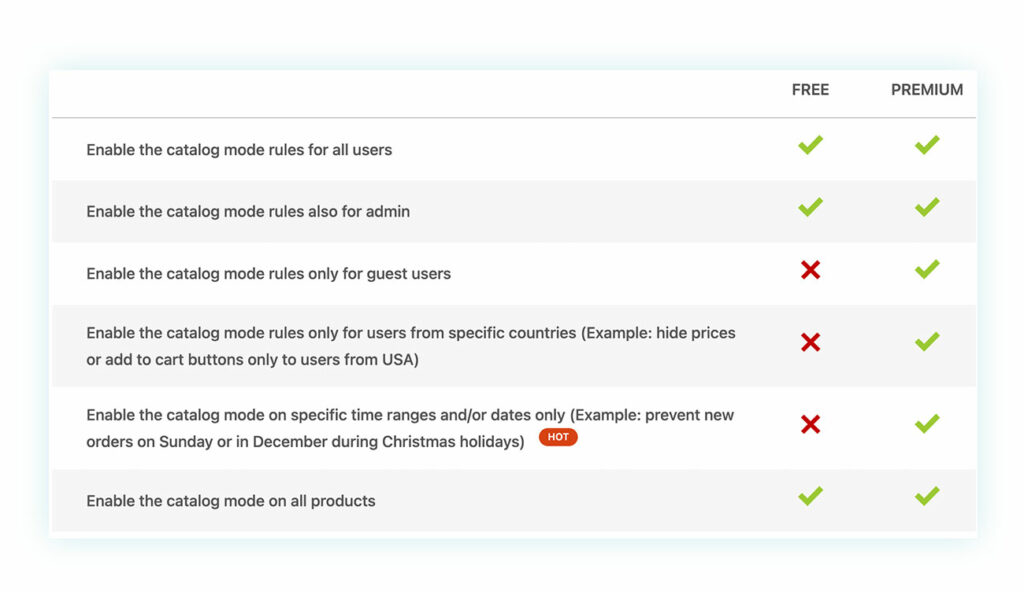Click the 'only for guest users' feature text
1024x592 pixels.
click(268, 274)
